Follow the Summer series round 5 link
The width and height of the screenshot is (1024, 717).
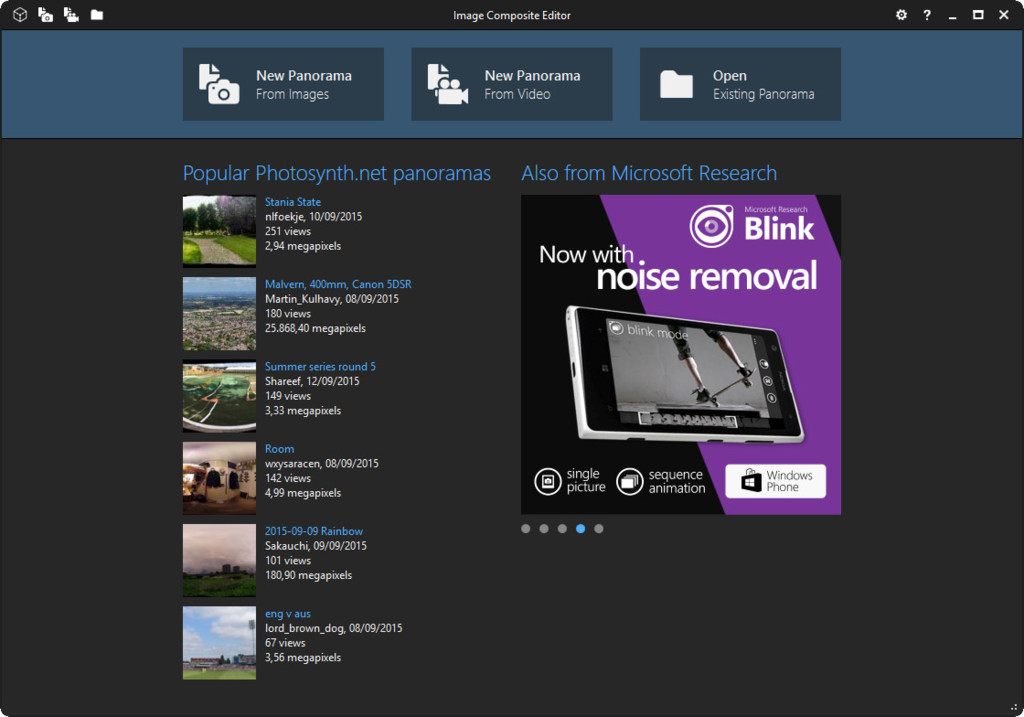(320, 367)
